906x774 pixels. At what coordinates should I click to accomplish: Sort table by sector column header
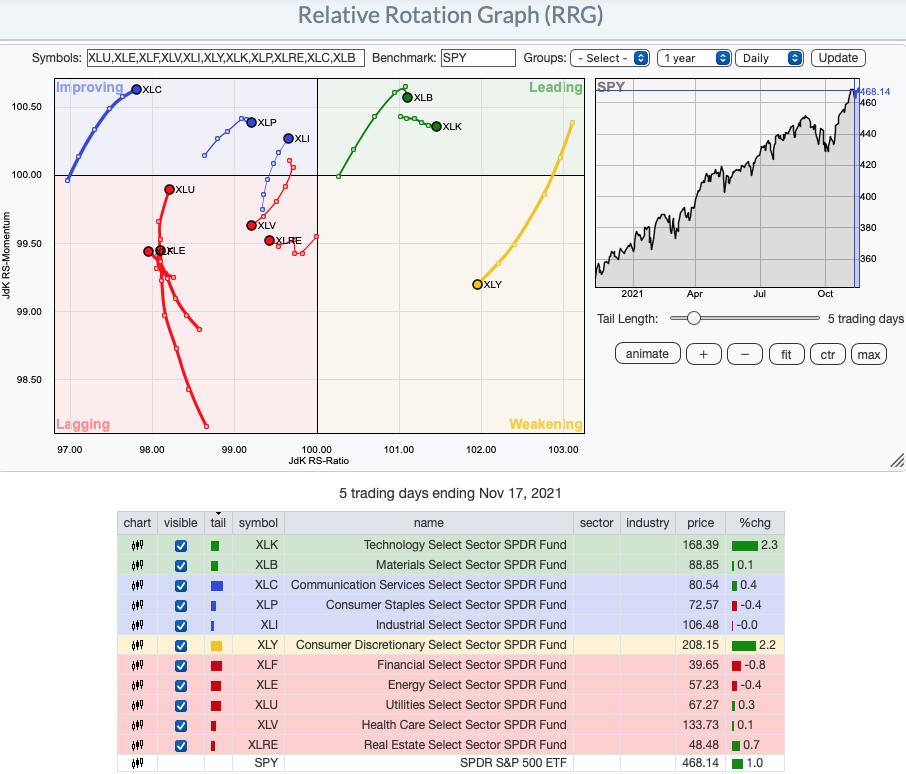tap(596, 523)
